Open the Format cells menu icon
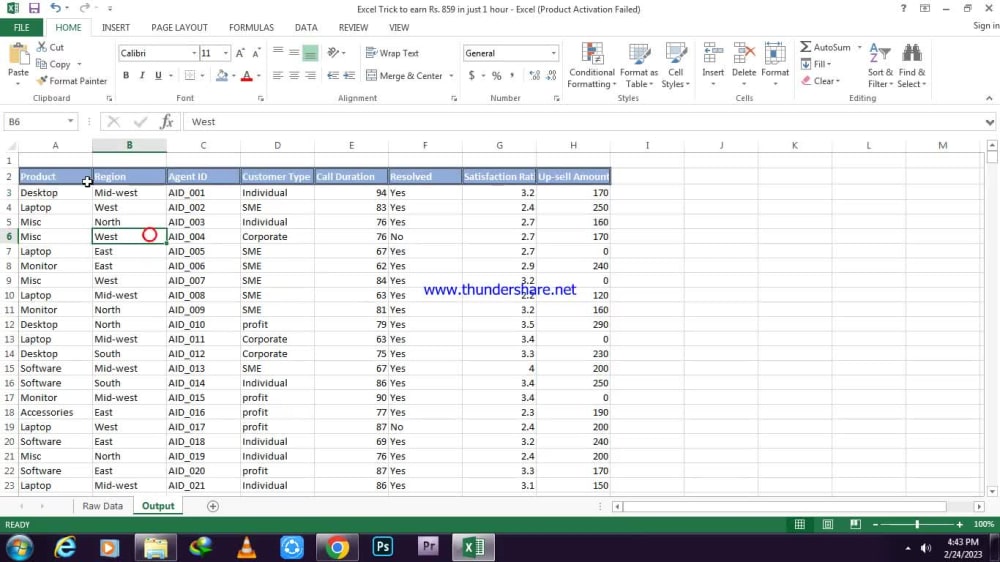 tap(775, 54)
